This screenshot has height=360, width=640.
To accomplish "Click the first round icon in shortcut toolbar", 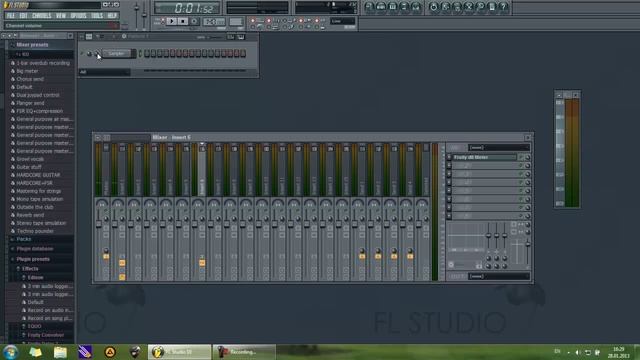I will (x=369, y=7).
